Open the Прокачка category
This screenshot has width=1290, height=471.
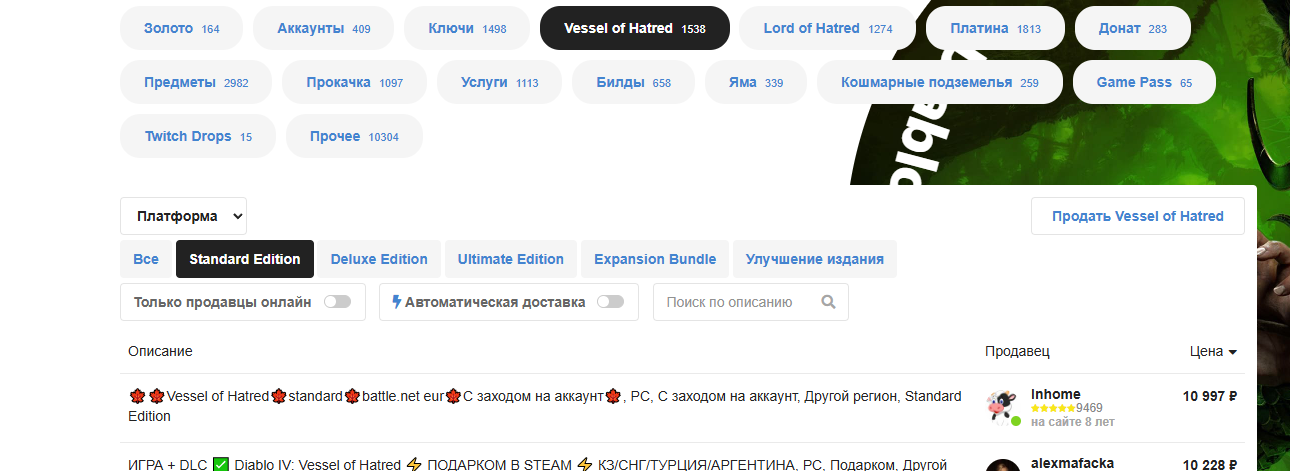pyautogui.click(x=356, y=82)
